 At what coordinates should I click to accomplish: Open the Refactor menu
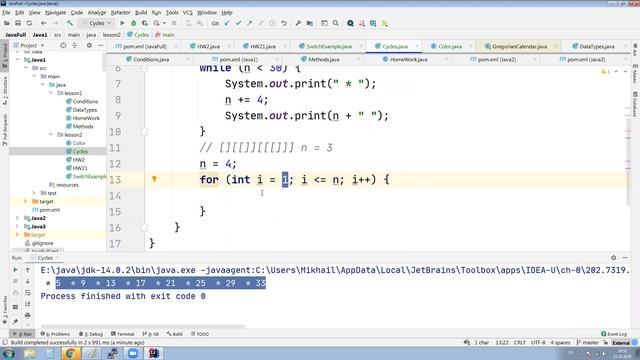(x=120, y=13)
